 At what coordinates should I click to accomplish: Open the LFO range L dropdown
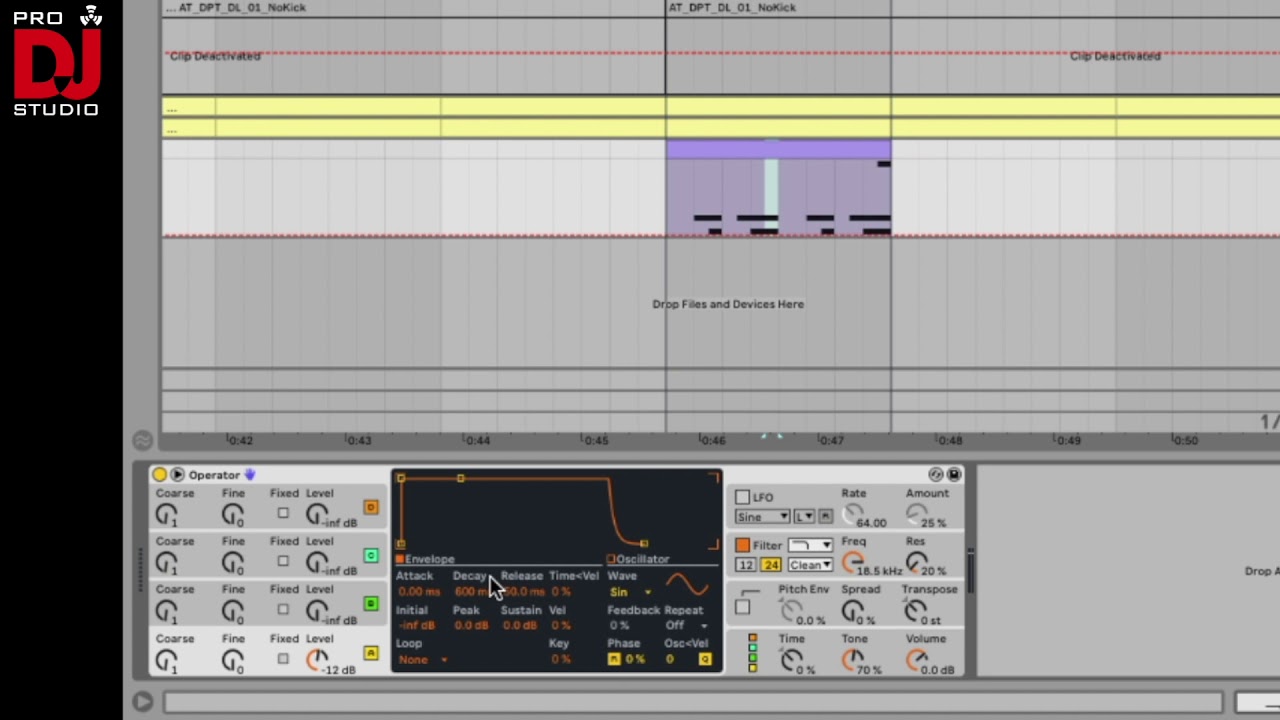pyautogui.click(x=804, y=517)
